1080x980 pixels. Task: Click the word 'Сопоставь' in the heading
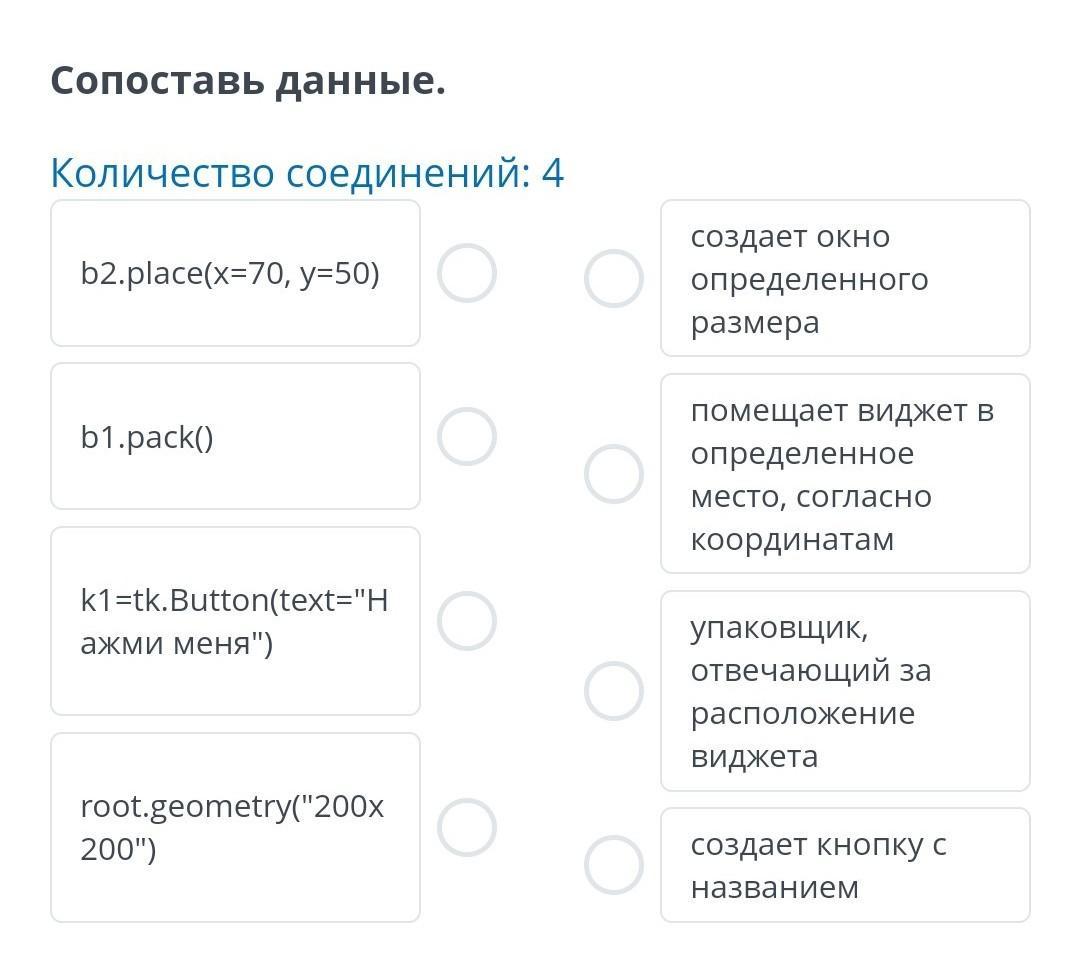coord(157,81)
